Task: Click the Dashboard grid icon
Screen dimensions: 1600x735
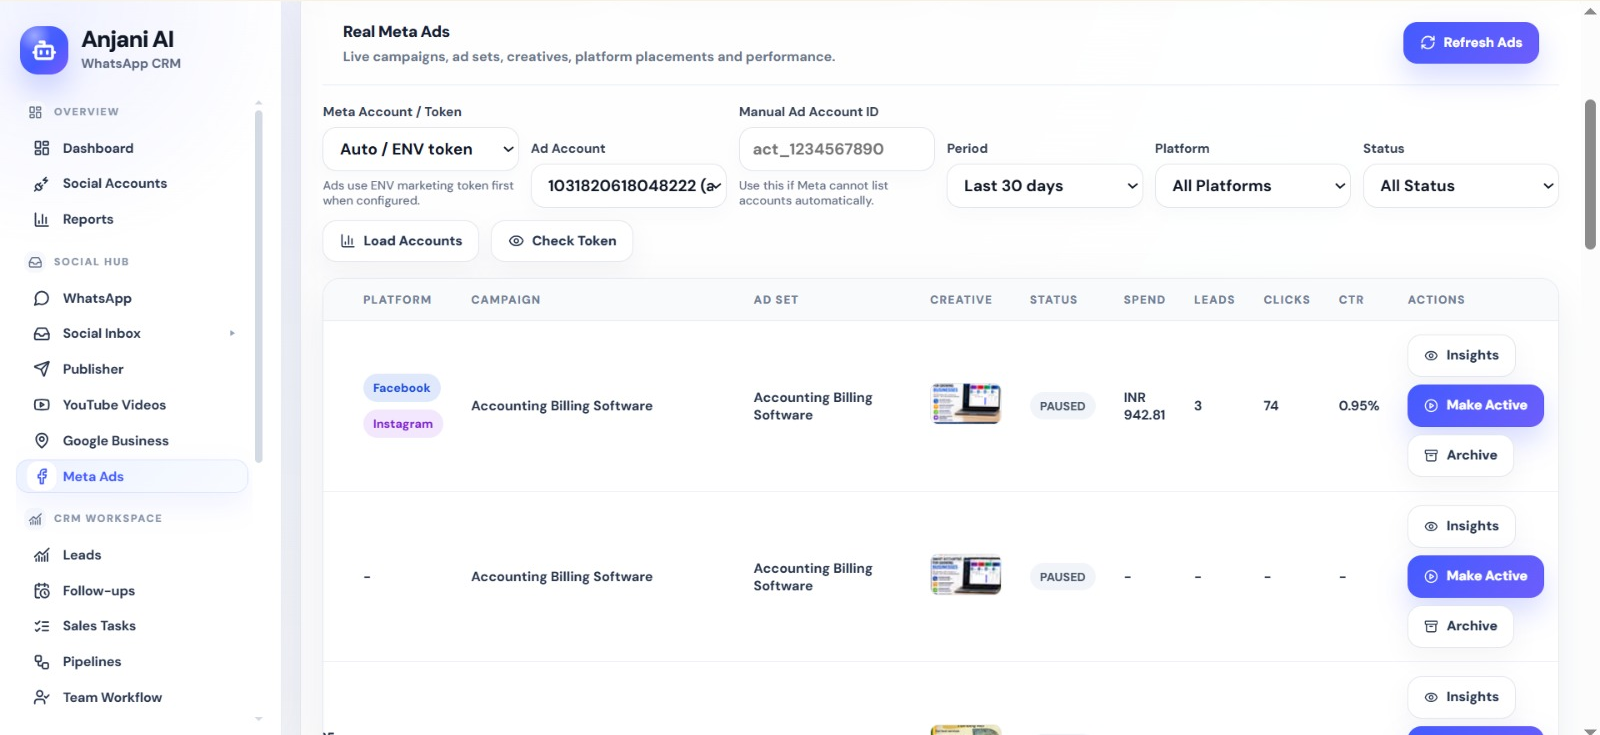Action: click(41, 148)
